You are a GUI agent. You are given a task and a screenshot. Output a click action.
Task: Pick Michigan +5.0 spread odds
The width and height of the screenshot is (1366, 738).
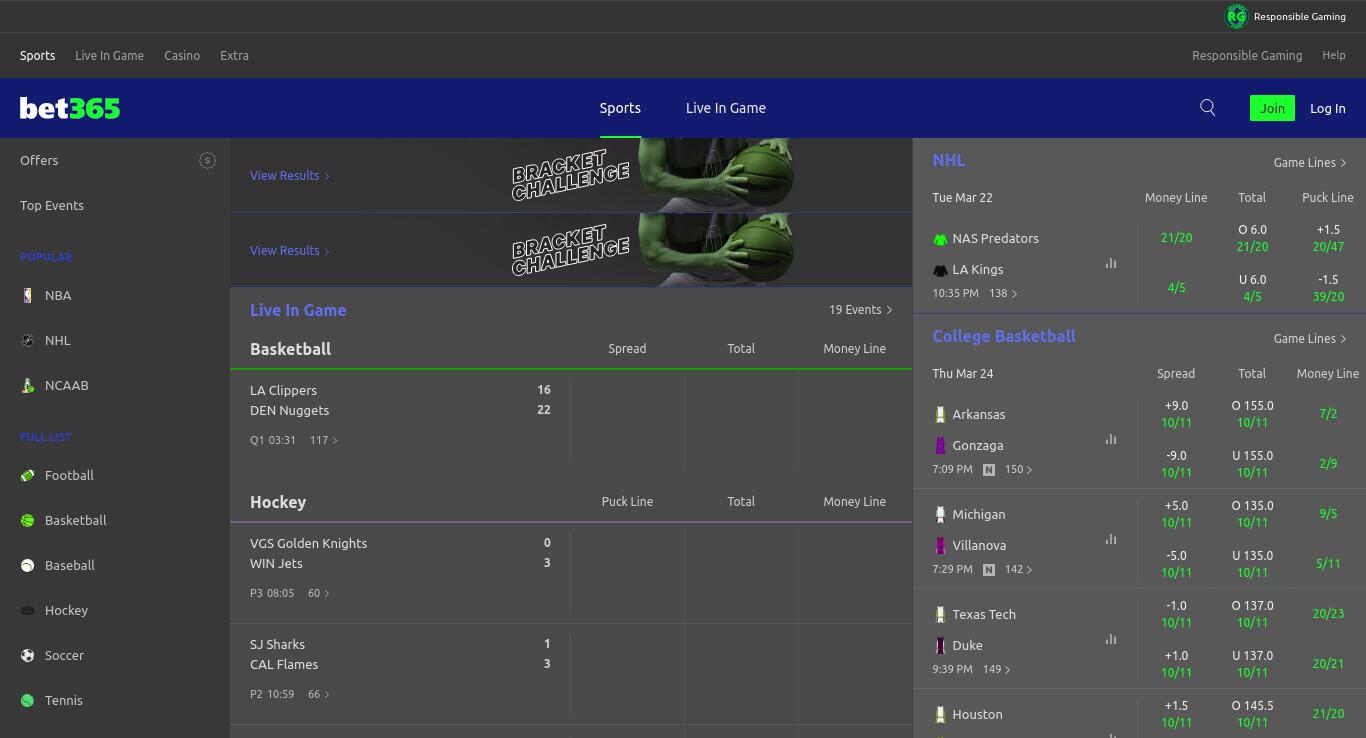point(1176,514)
